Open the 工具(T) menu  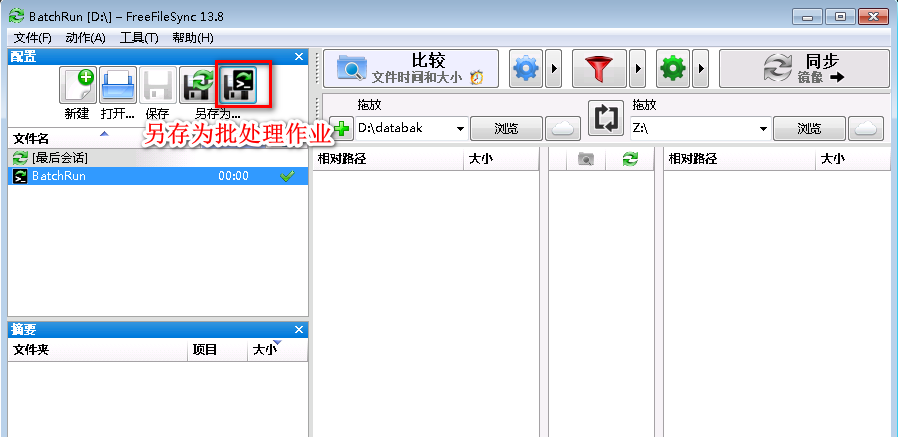(138, 37)
